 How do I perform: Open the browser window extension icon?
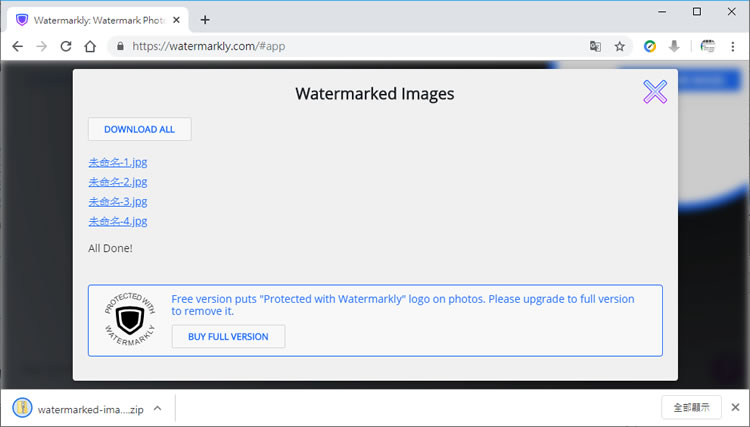click(707, 46)
